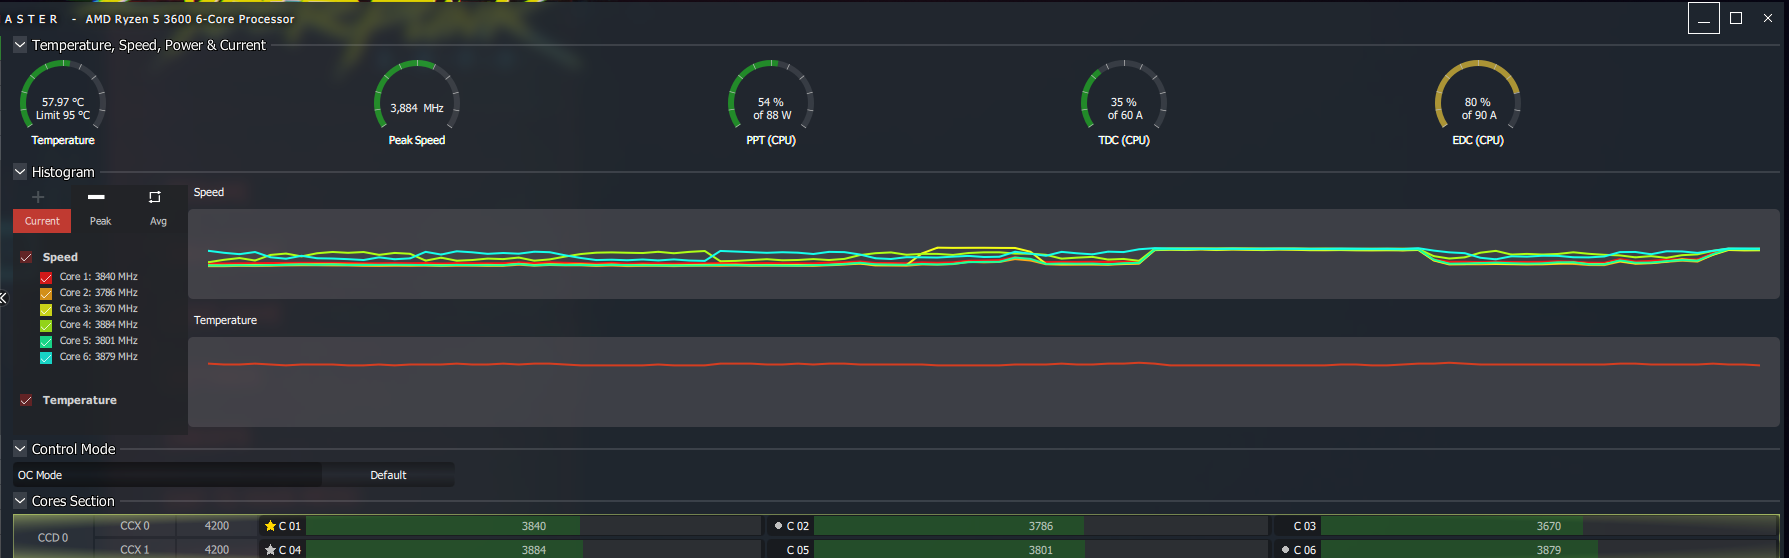Screen dimensions: 1789x558
Task: Click the dot marker on C 02
Action: (x=778, y=526)
